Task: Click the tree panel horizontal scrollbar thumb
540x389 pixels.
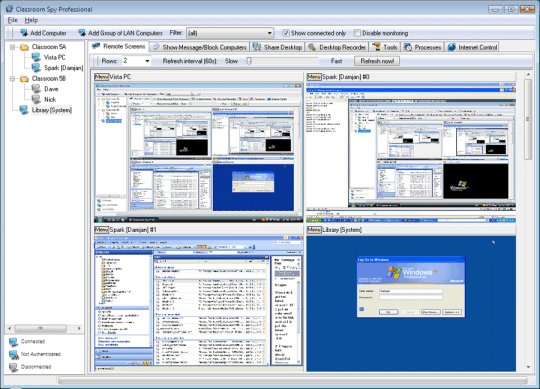Action: (41, 329)
